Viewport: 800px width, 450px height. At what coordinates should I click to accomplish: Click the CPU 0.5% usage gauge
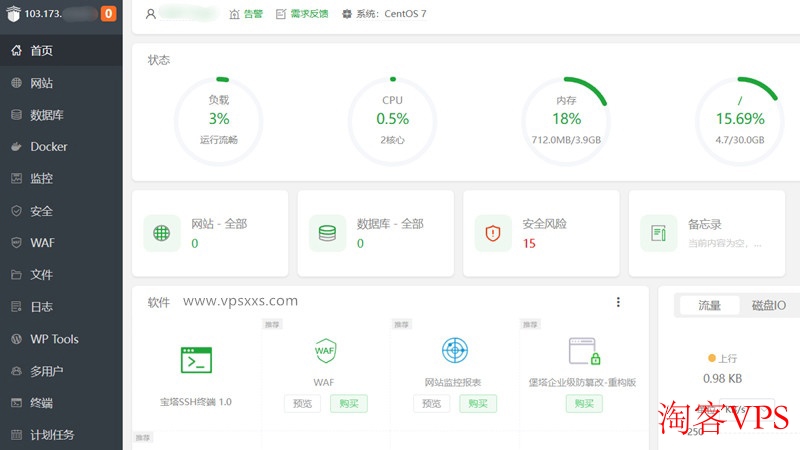tap(392, 121)
